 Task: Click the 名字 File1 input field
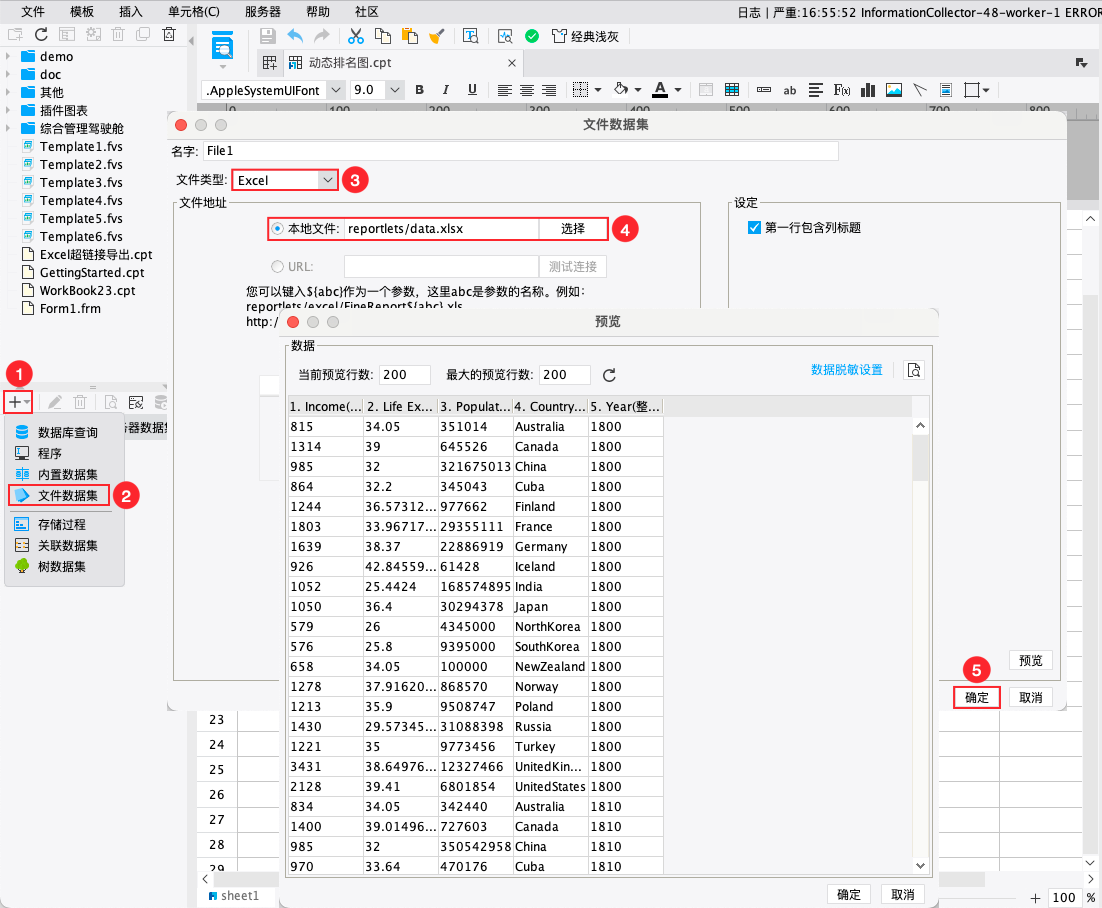tap(521, 151)
